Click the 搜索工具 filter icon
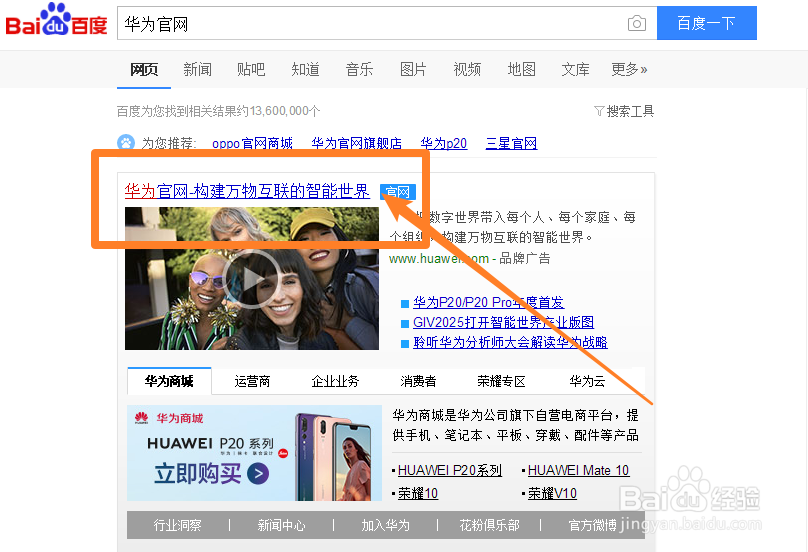The image size is (808, 552). (599, 111)
